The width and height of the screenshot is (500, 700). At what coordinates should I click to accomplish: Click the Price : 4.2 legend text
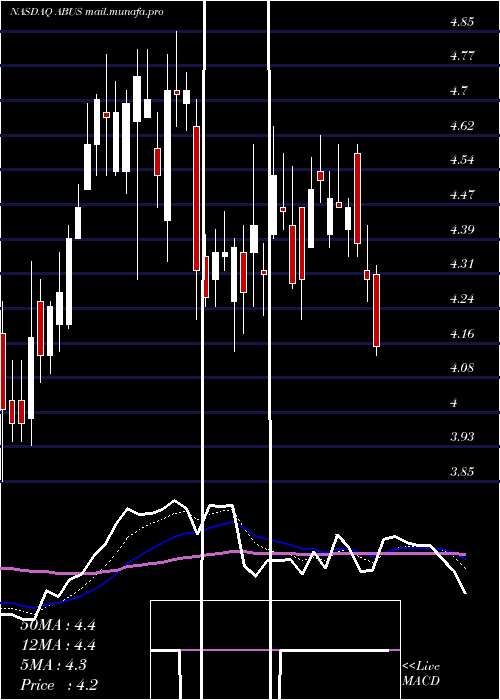[59, 685]
